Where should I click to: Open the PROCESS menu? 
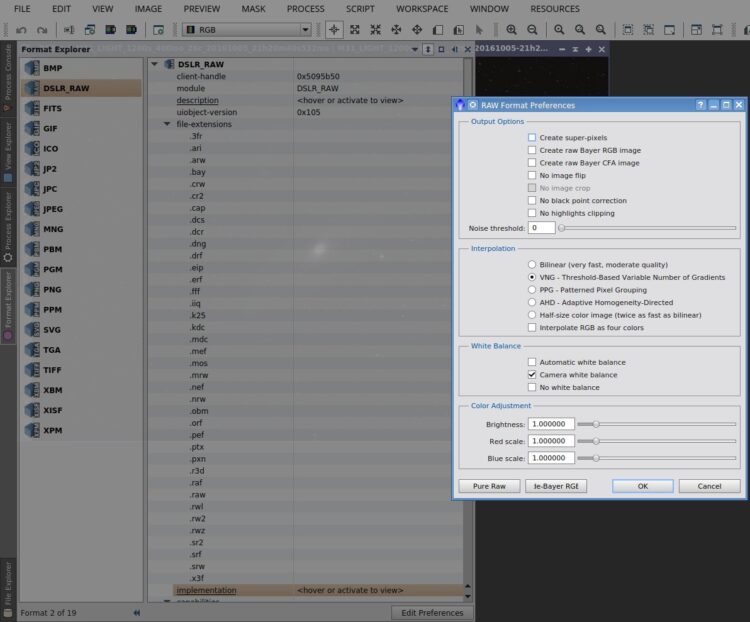306,9
